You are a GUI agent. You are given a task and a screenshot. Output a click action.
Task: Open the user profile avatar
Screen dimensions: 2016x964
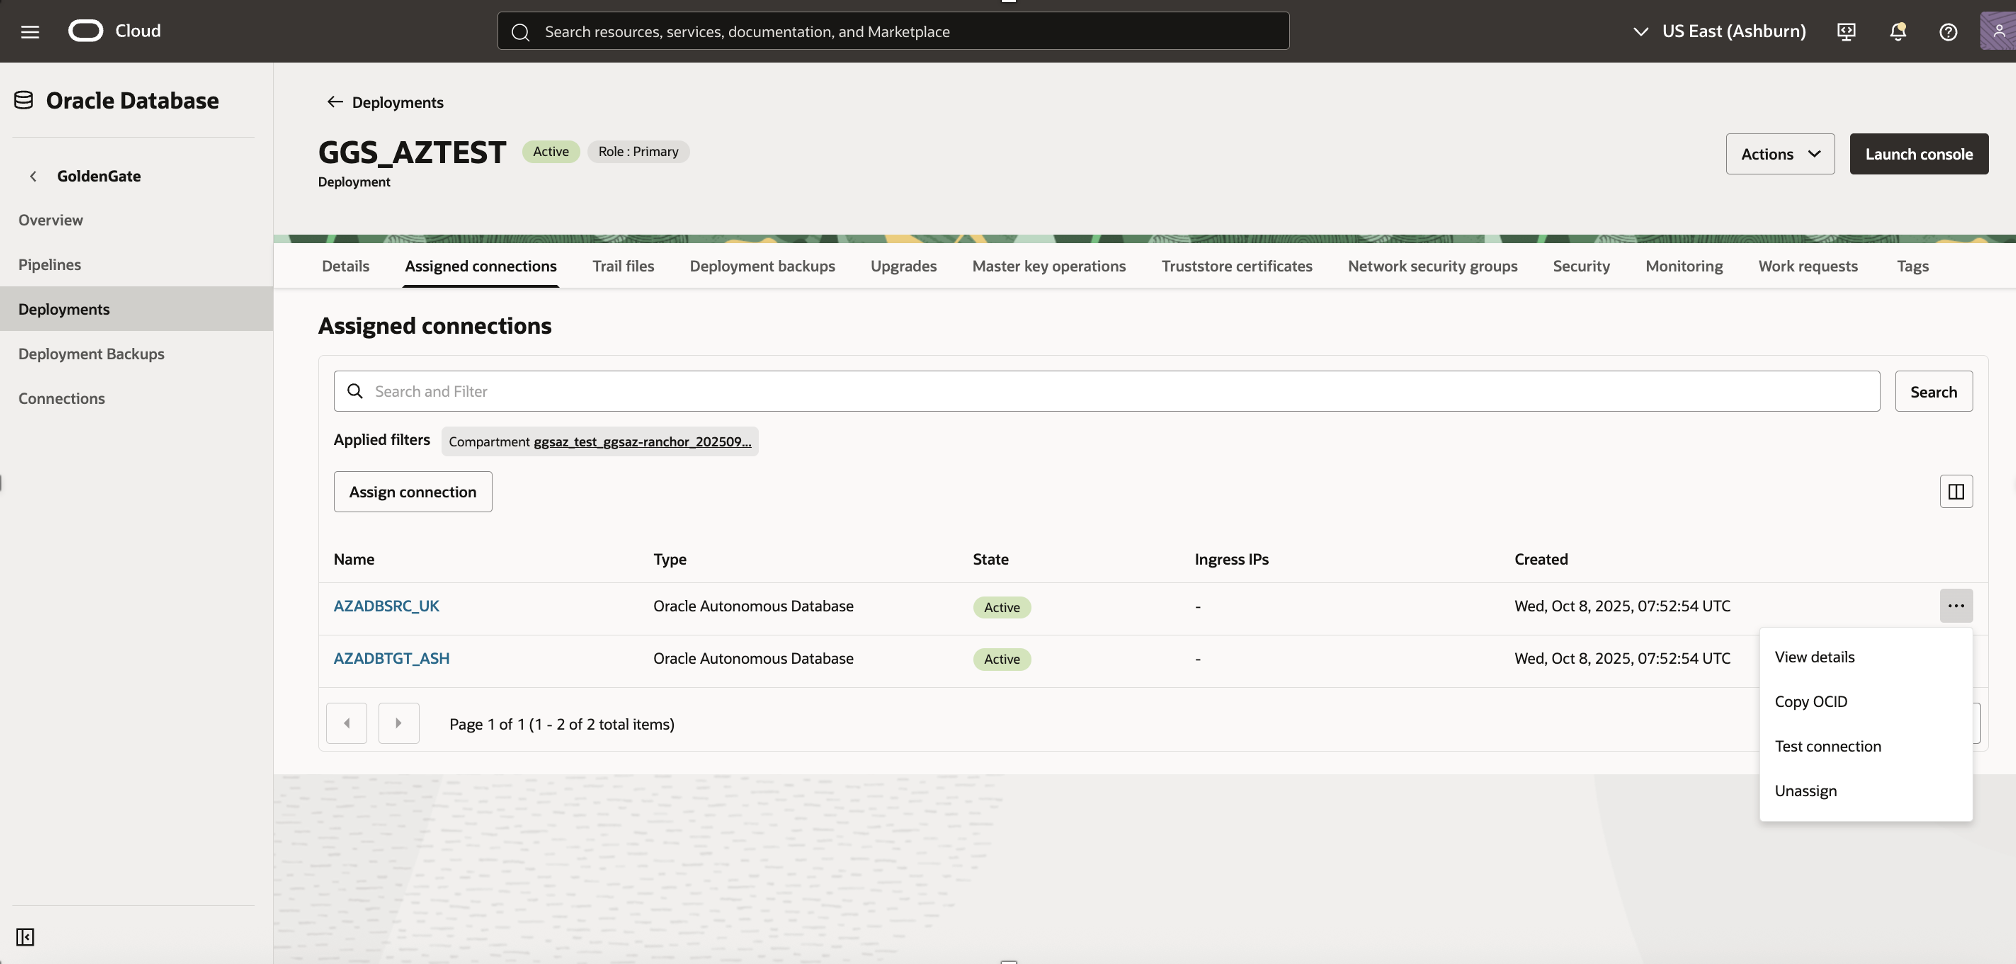[x=1997, y=31]
